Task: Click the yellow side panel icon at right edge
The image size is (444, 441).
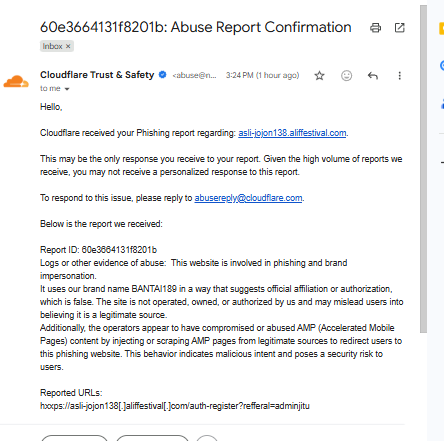Action: (x=441, y=29)
